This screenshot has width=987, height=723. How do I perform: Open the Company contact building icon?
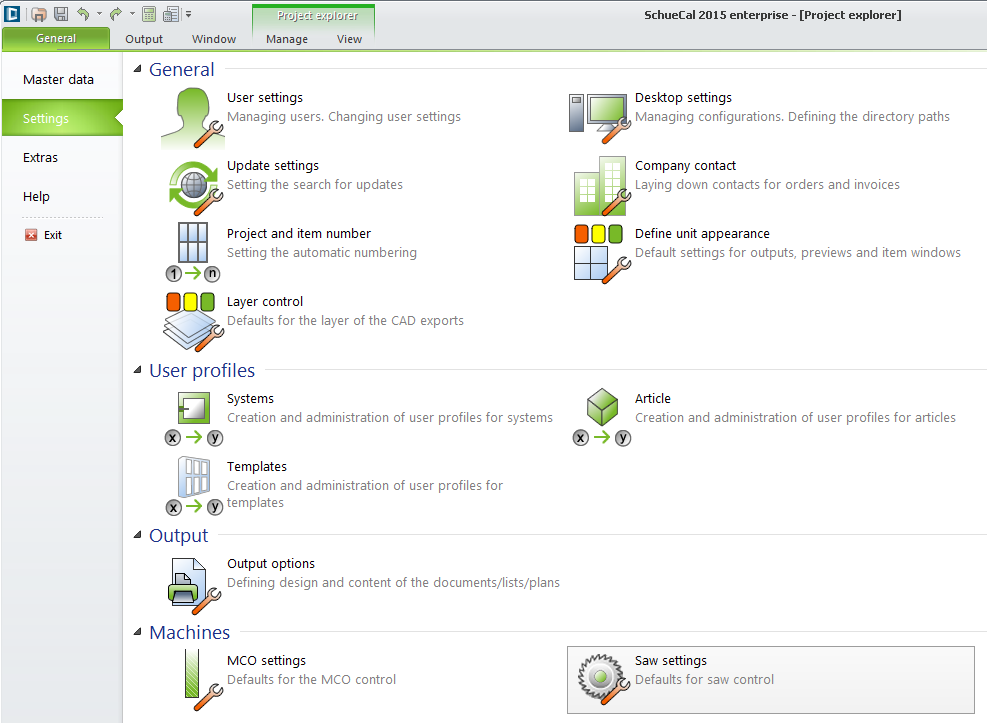click(x=599, y=186)
